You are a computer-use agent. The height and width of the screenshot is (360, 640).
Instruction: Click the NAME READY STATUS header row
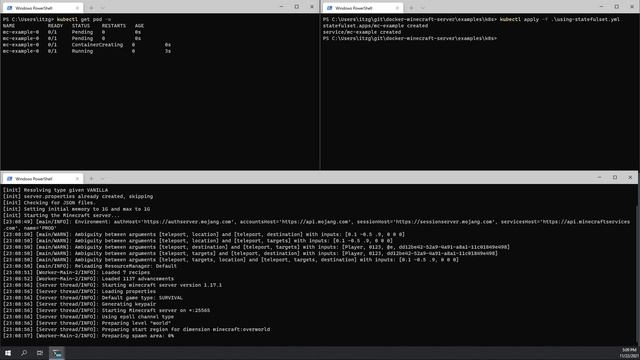(73, 26)
